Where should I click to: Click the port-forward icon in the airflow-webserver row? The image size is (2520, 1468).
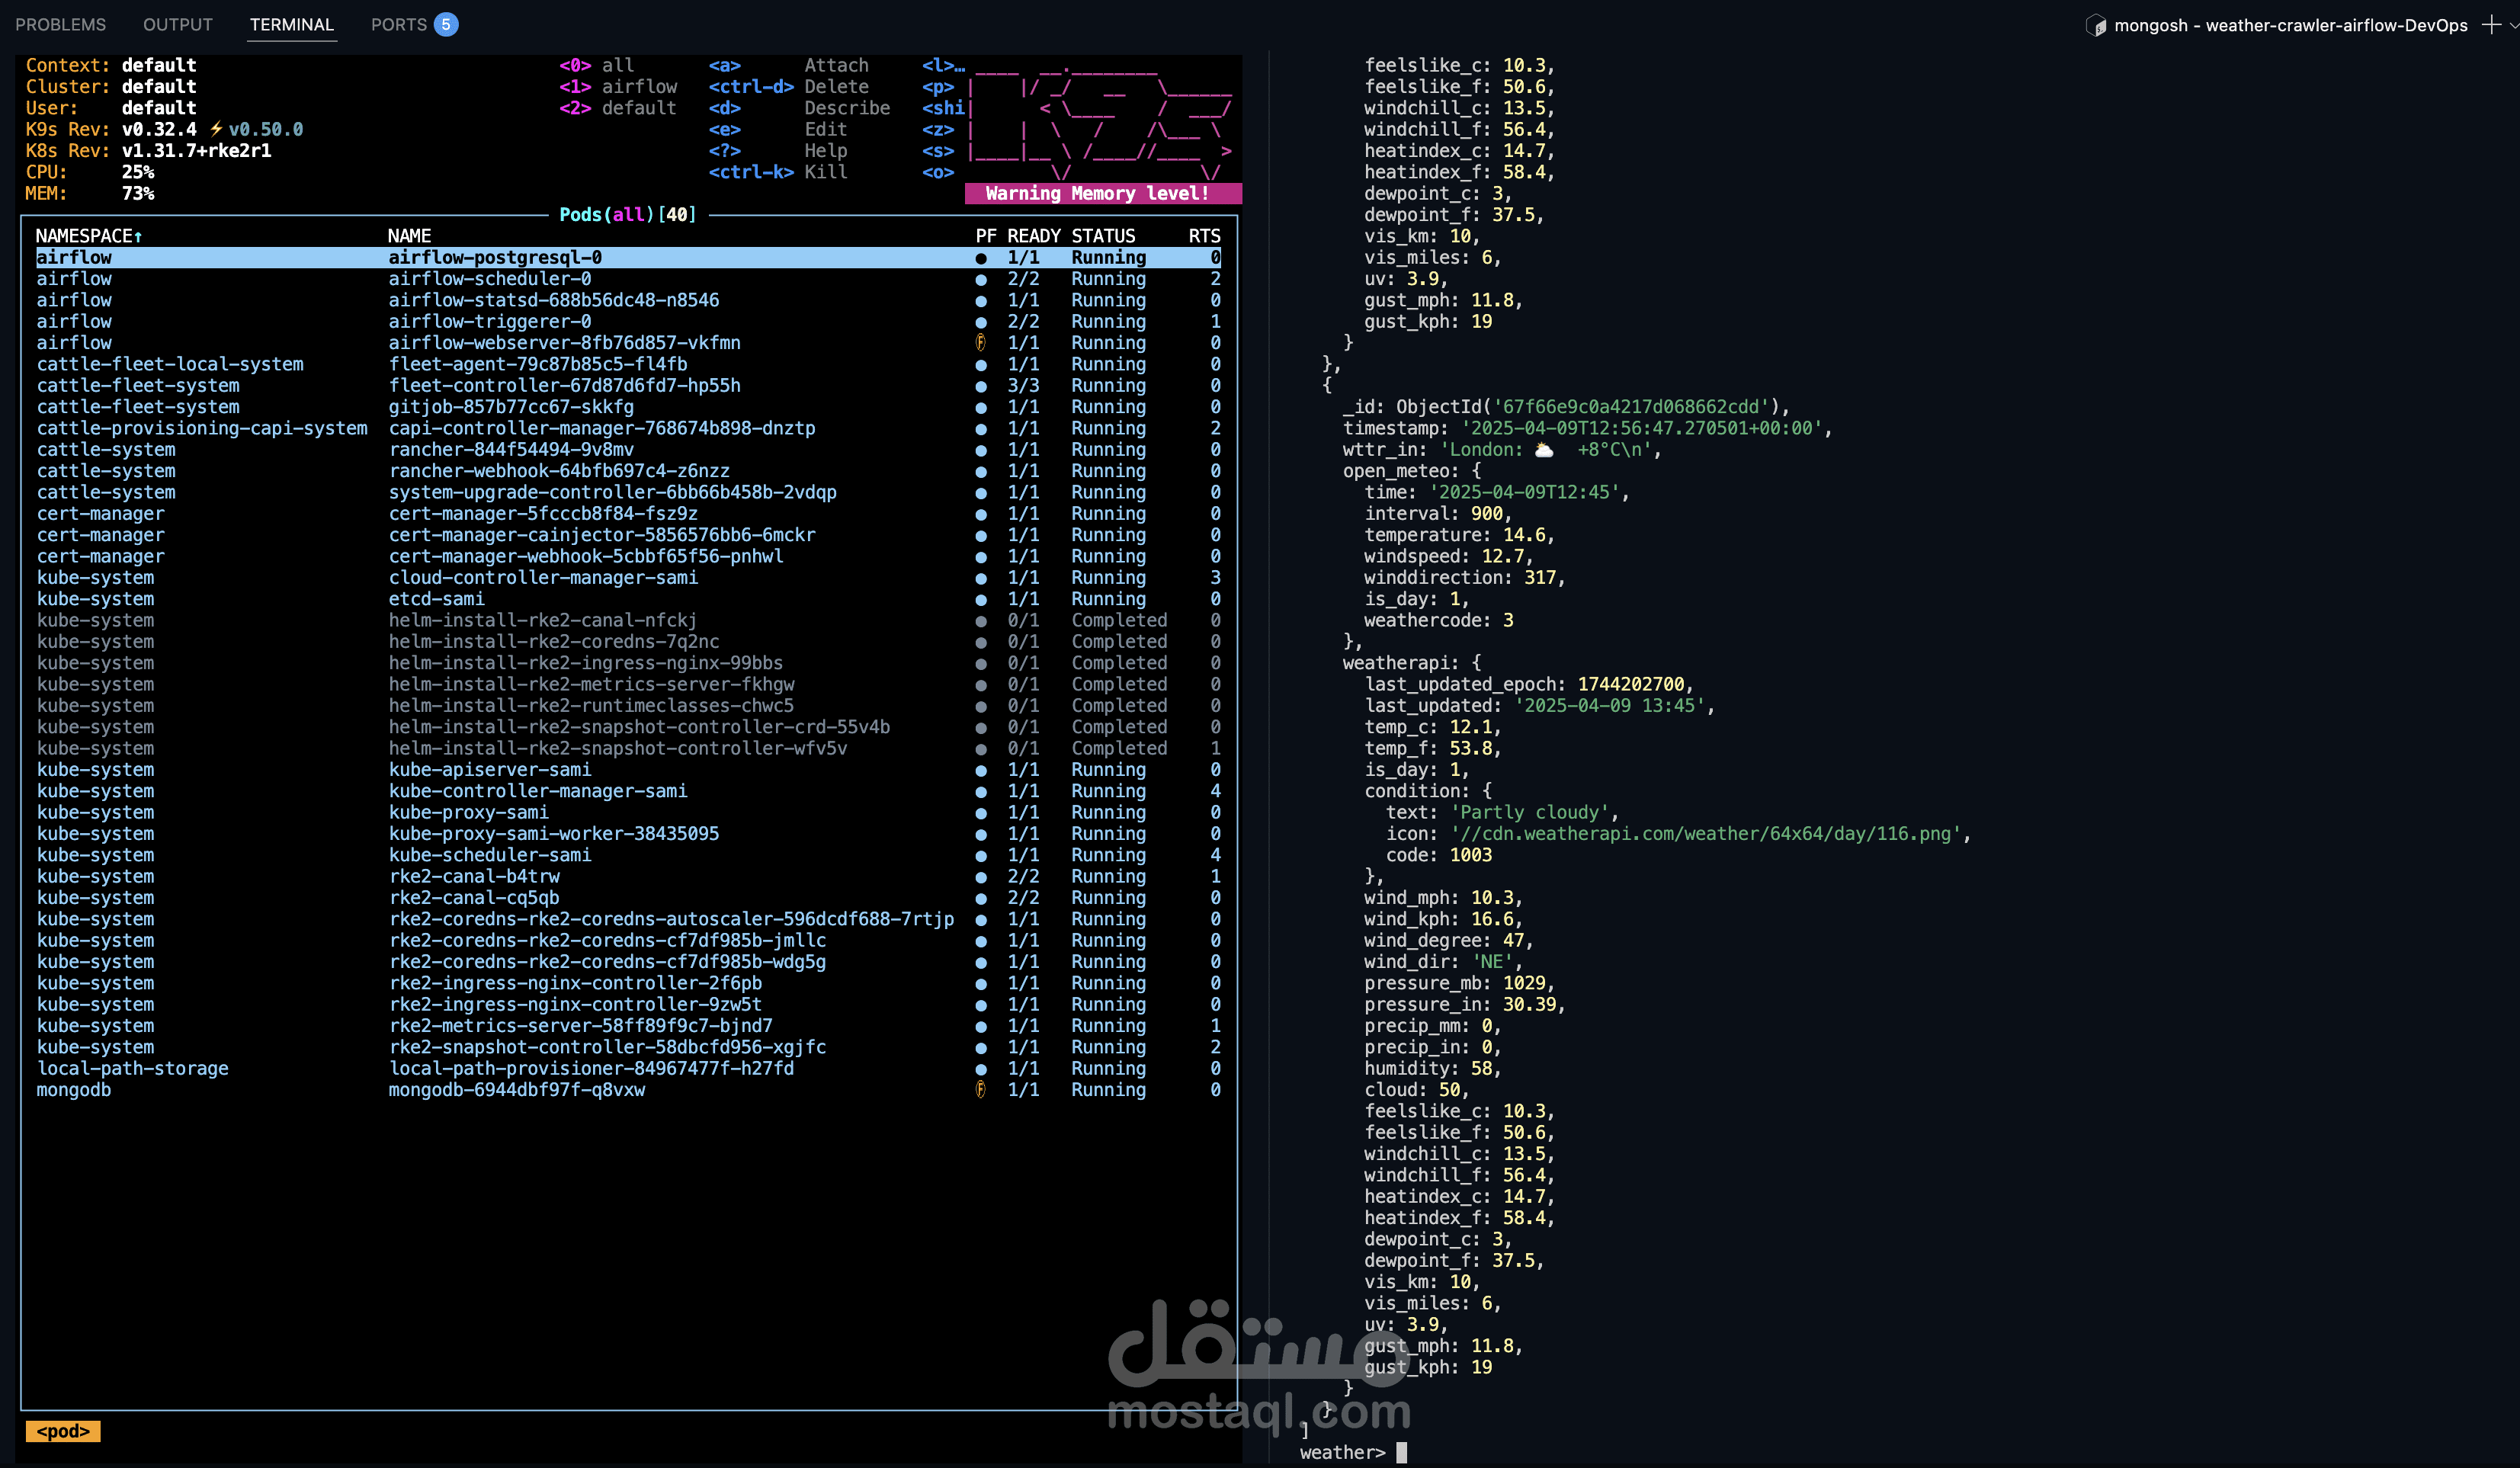[x=981, y=343]
